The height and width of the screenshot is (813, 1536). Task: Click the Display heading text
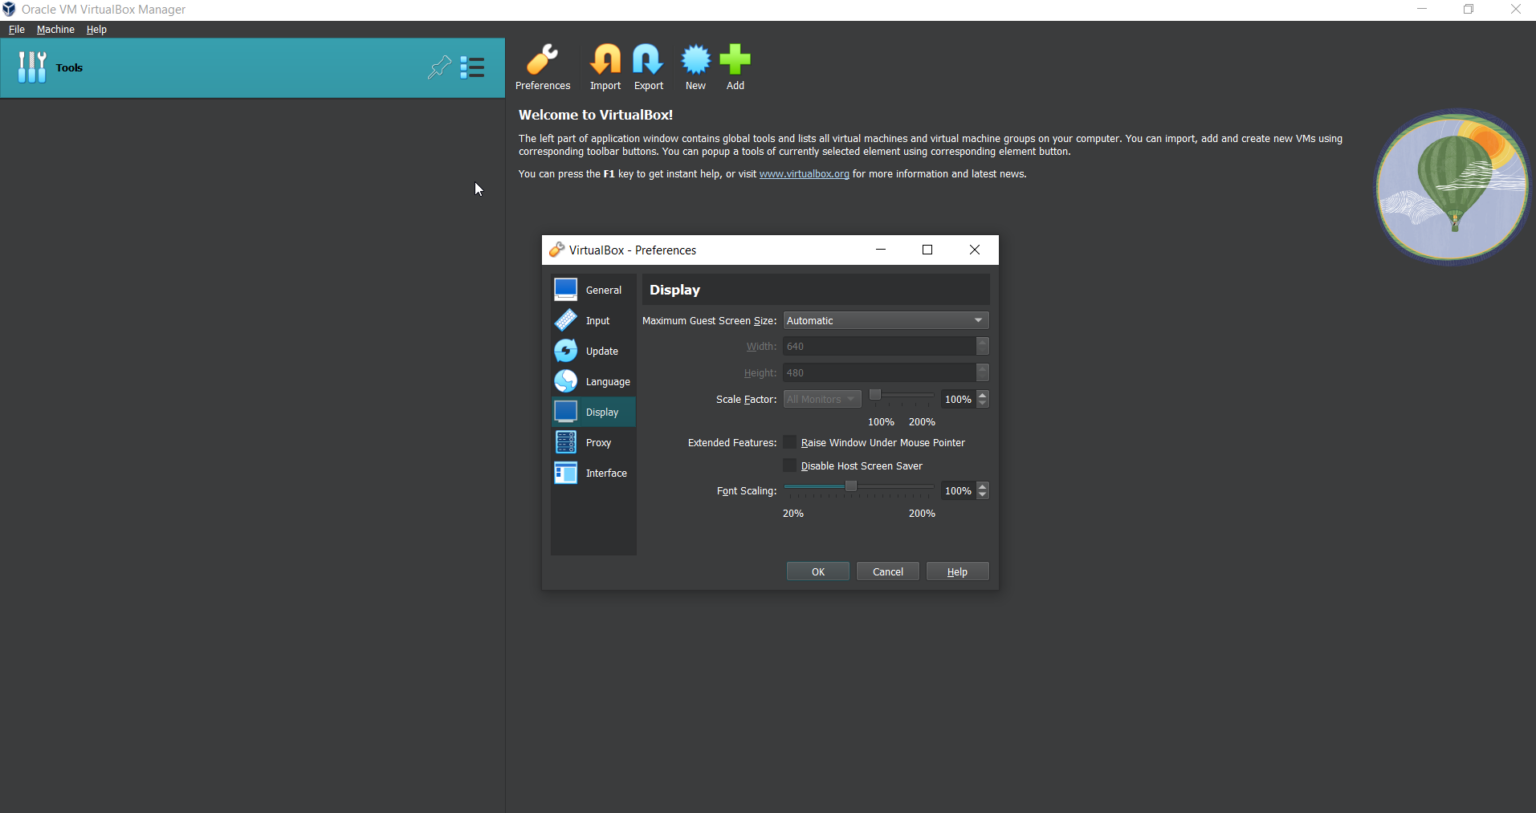click(675, 290)
